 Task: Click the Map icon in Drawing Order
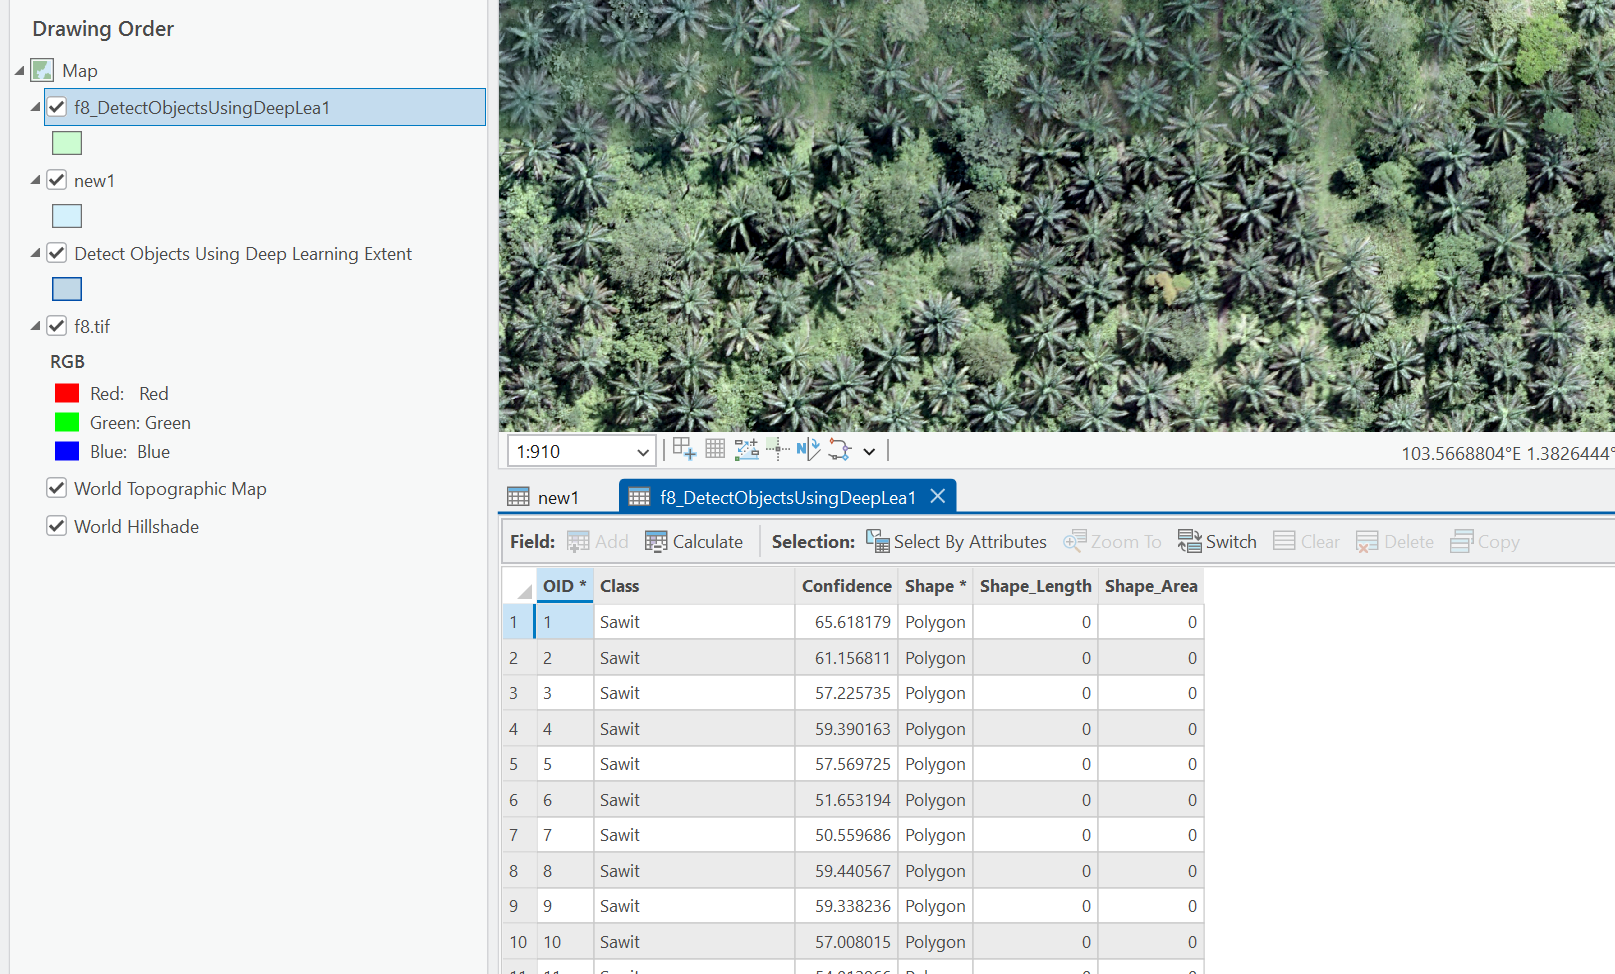tap(42, 70)
